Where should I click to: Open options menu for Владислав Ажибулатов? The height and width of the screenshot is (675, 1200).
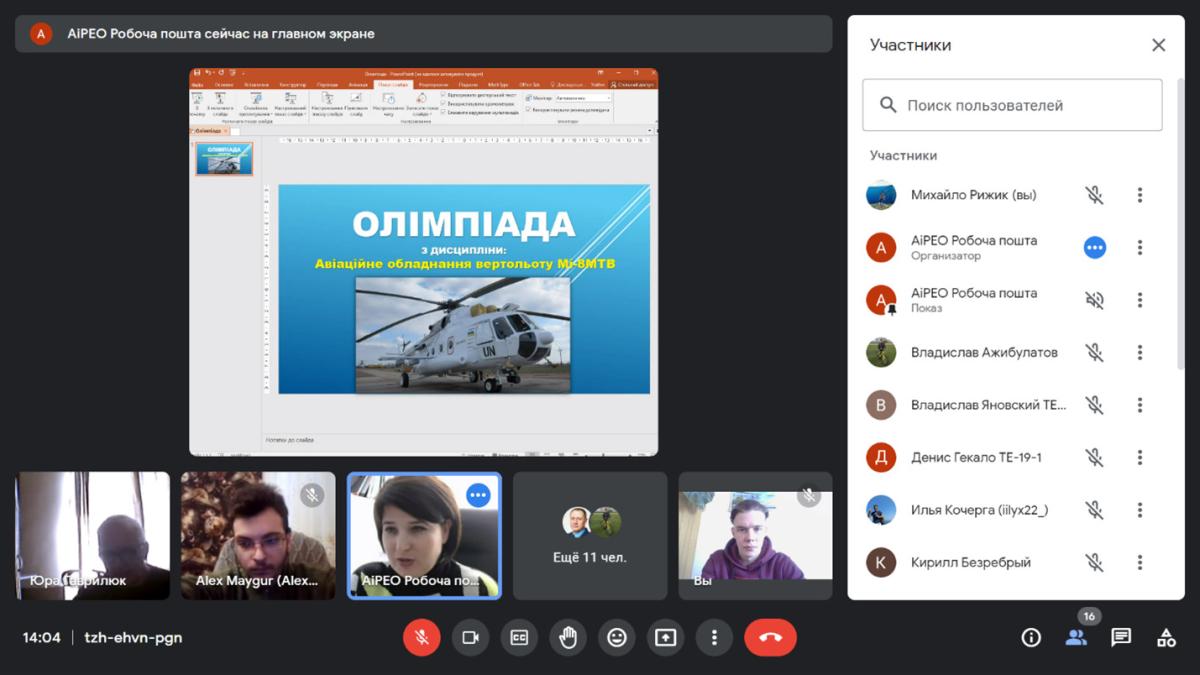1139,352
